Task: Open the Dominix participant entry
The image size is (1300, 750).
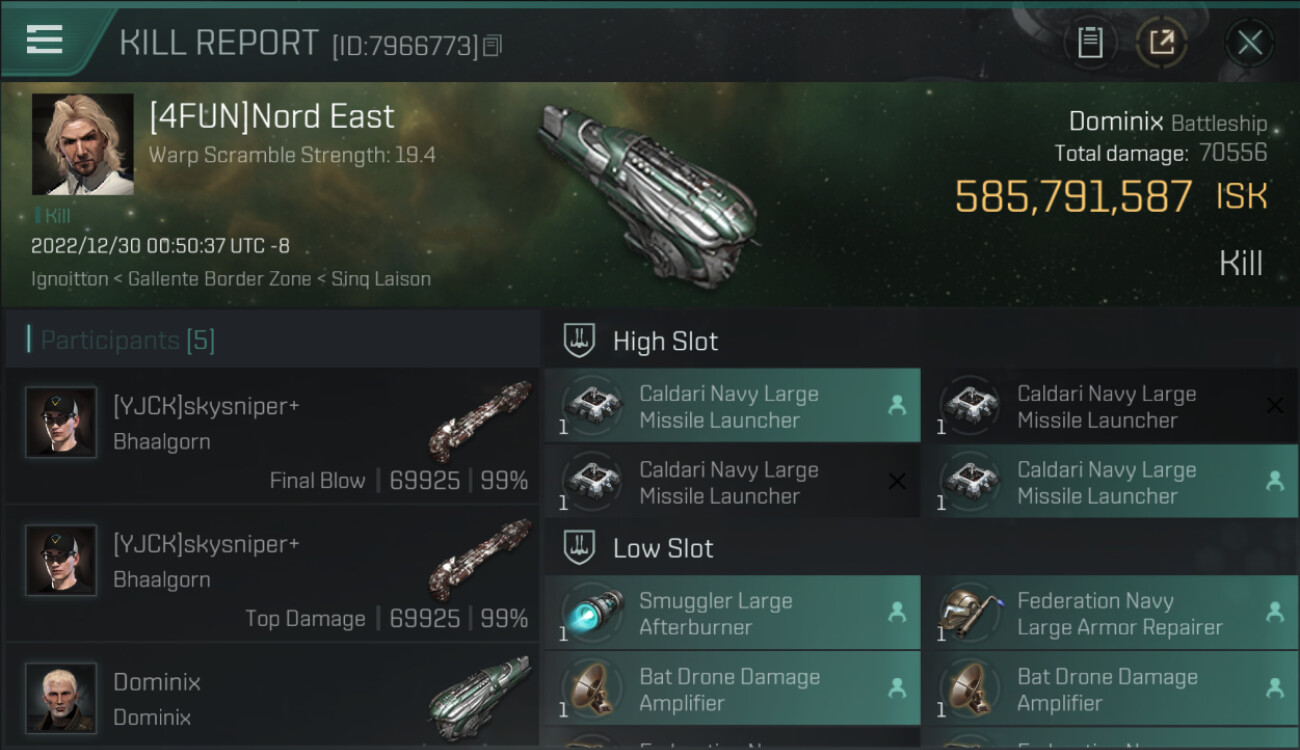Action: [272, 698]
